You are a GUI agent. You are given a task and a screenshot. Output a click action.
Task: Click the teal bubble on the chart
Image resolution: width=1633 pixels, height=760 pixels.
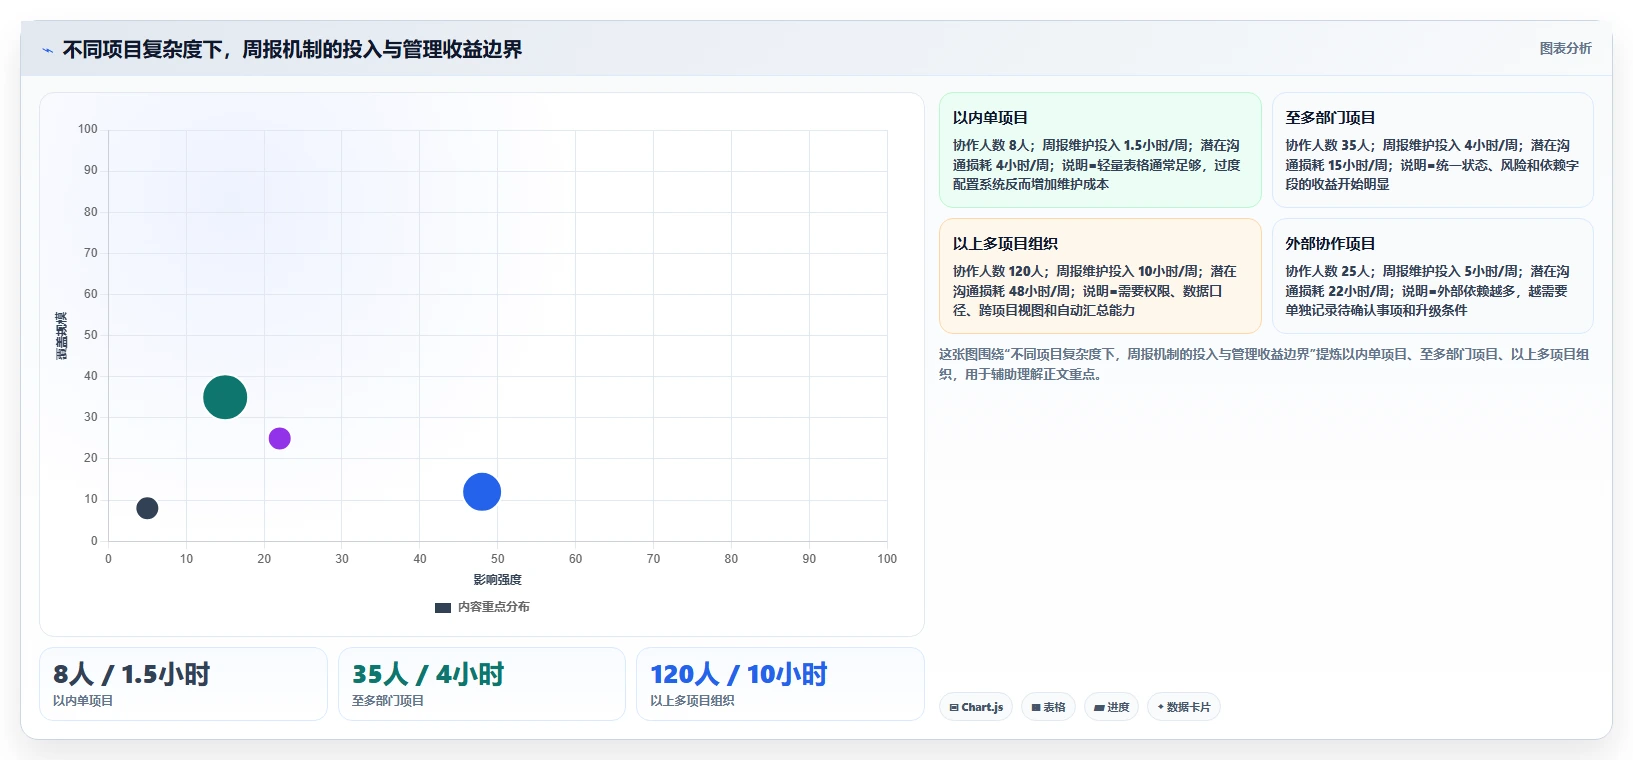(225, 397)
